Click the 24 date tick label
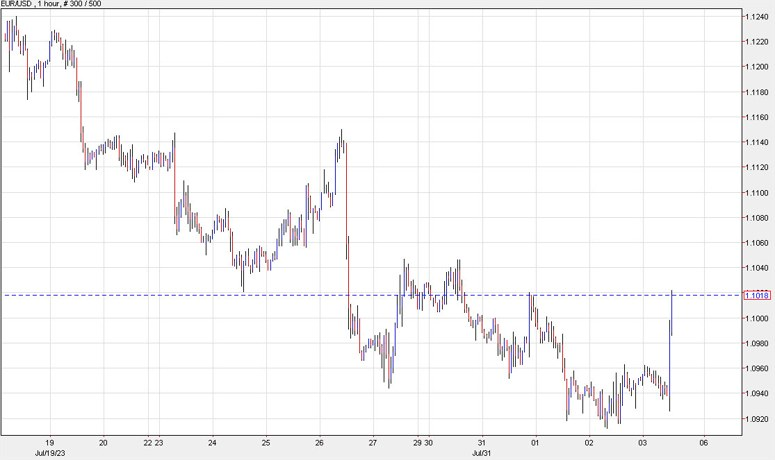 click(x=211, y=441)
